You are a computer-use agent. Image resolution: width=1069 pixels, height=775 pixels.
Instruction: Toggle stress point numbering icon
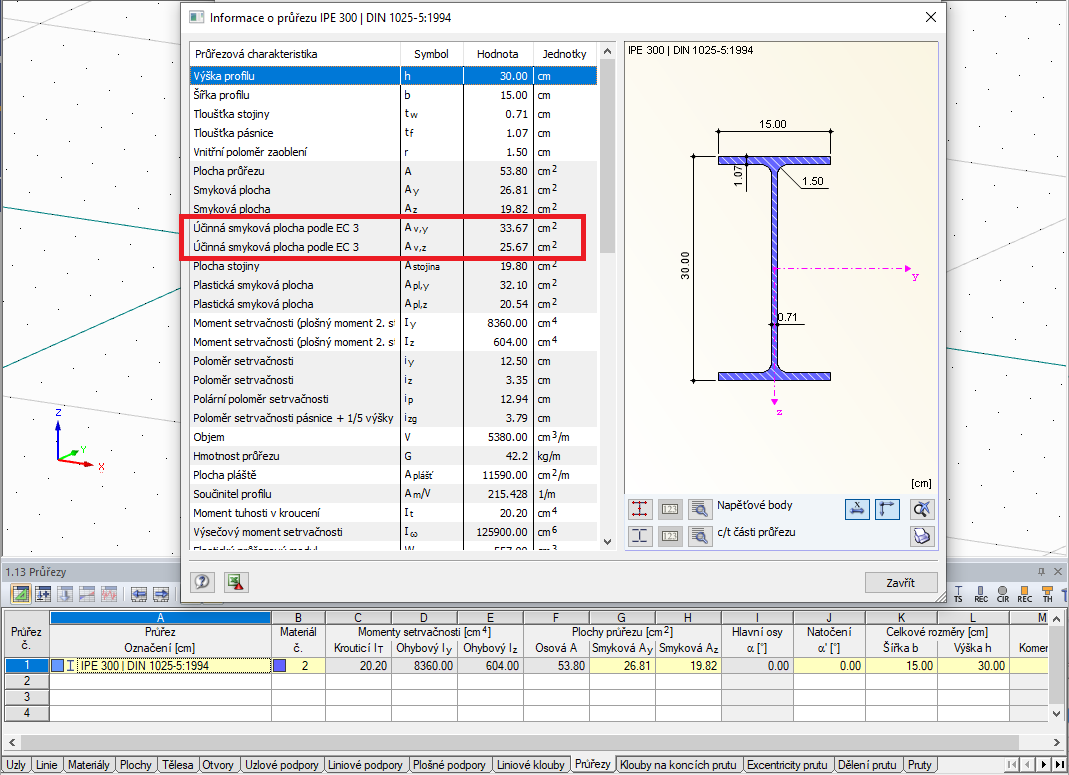pos(669,509)
